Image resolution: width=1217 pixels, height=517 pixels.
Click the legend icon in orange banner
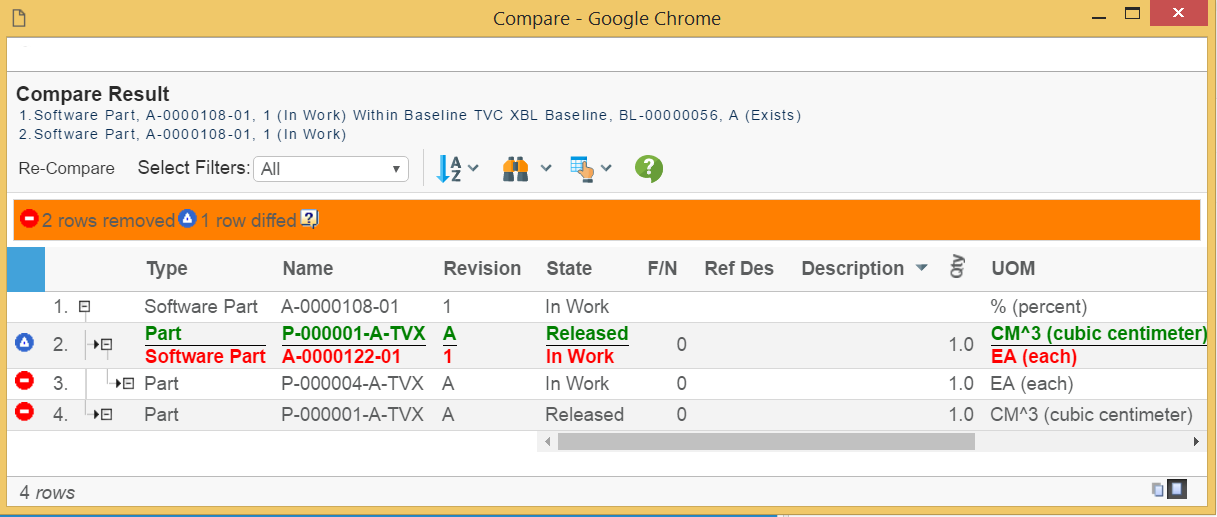click(x=310, y=220)
